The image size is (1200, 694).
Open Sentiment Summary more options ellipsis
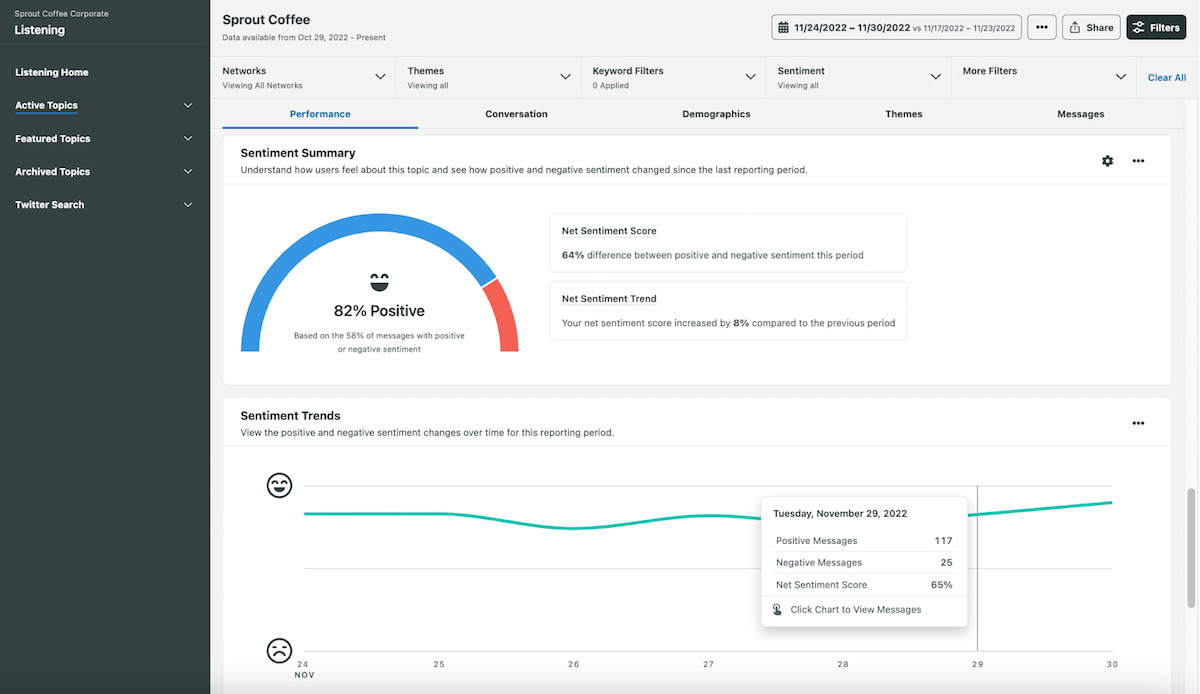(x=1138, y=161)
